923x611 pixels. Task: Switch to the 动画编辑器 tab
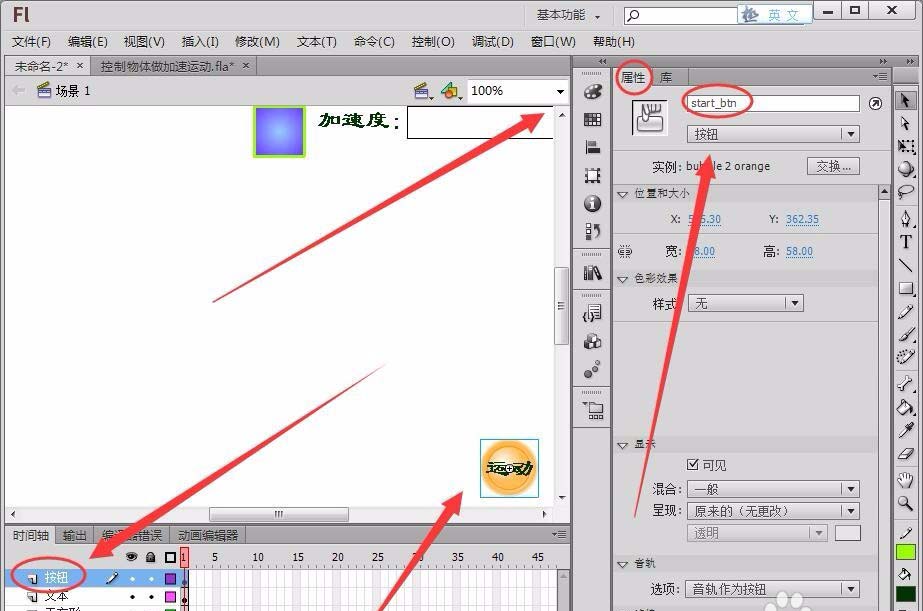pos(208,536)
